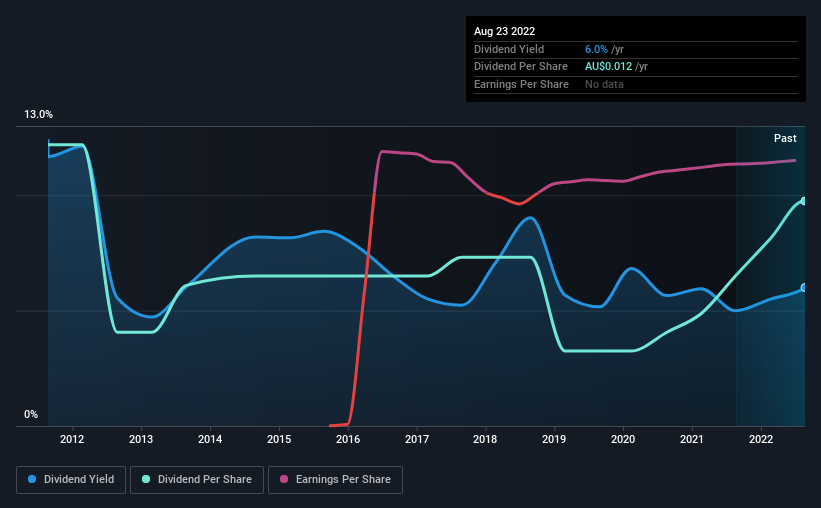
Task: Click the pink Earnings Per Share legend dot
Action: [x=284, y=479]
